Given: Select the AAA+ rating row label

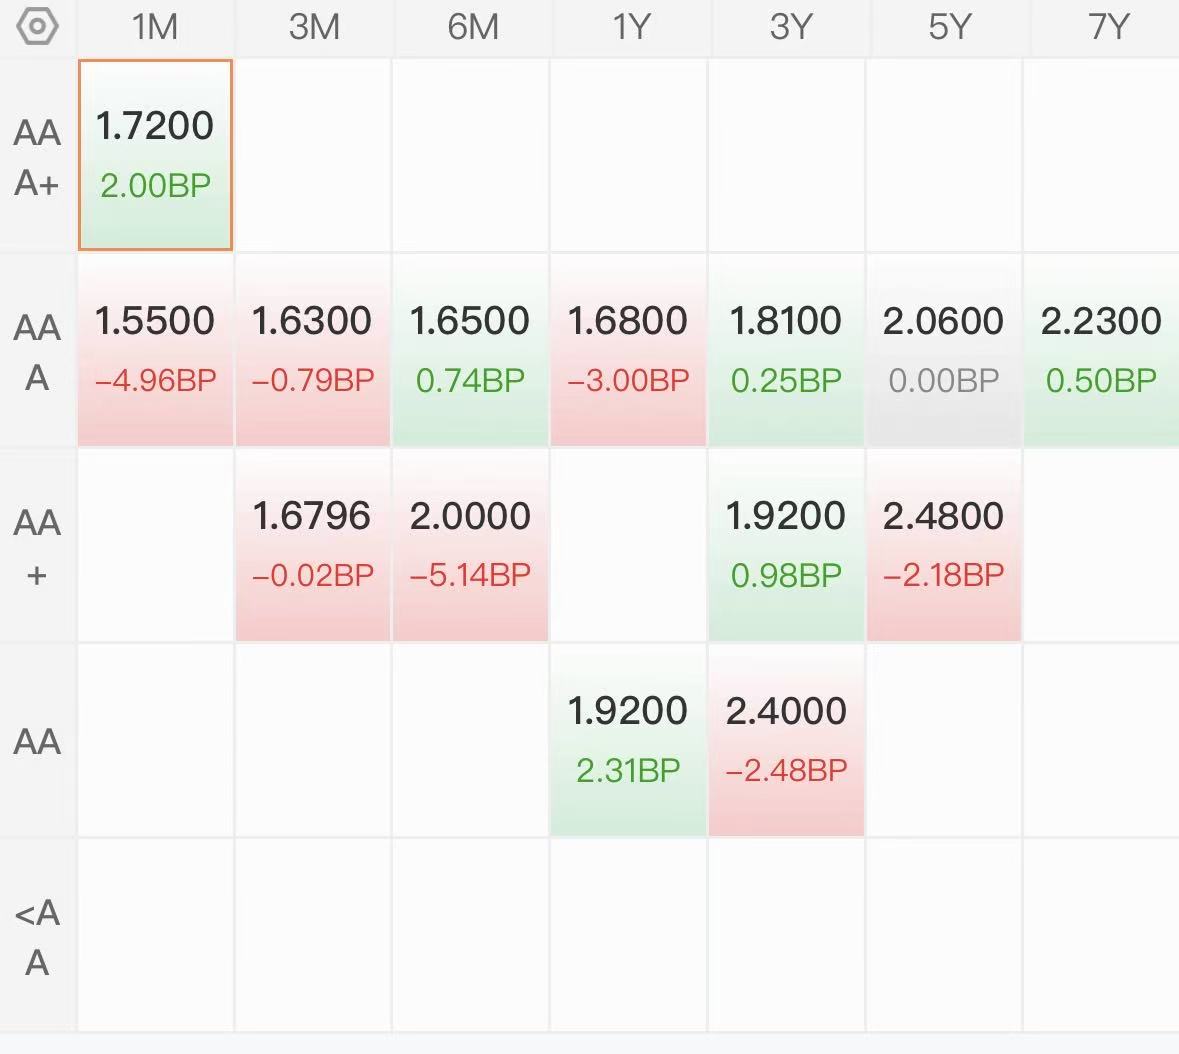Looking at the screenshot, I should (38, 157).
